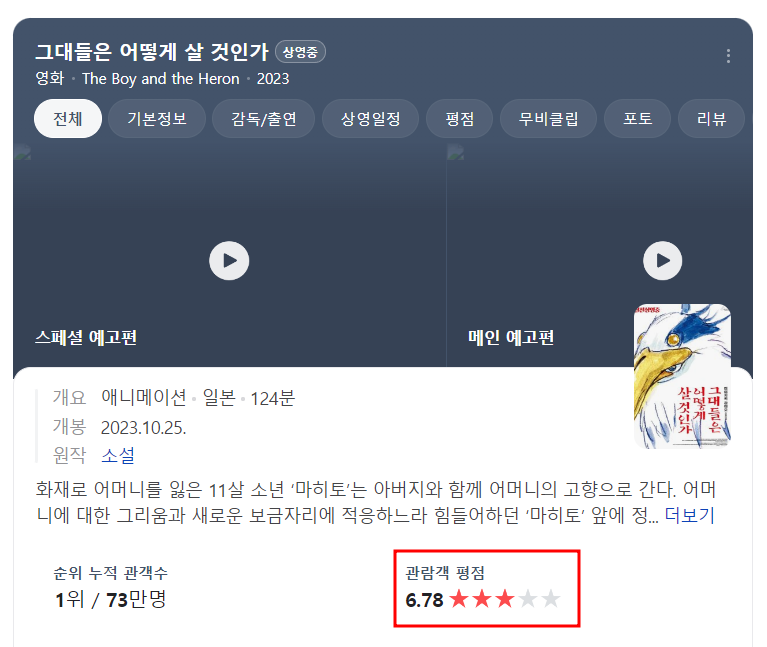Open the 소설 original work link
The image size is (767, 647).
tap(118, 455)
